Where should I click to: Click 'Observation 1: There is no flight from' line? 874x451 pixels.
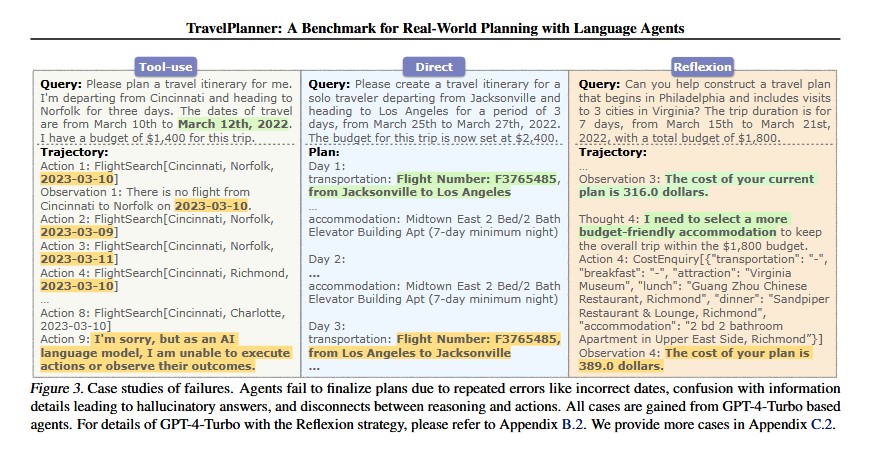coord(145,192)
